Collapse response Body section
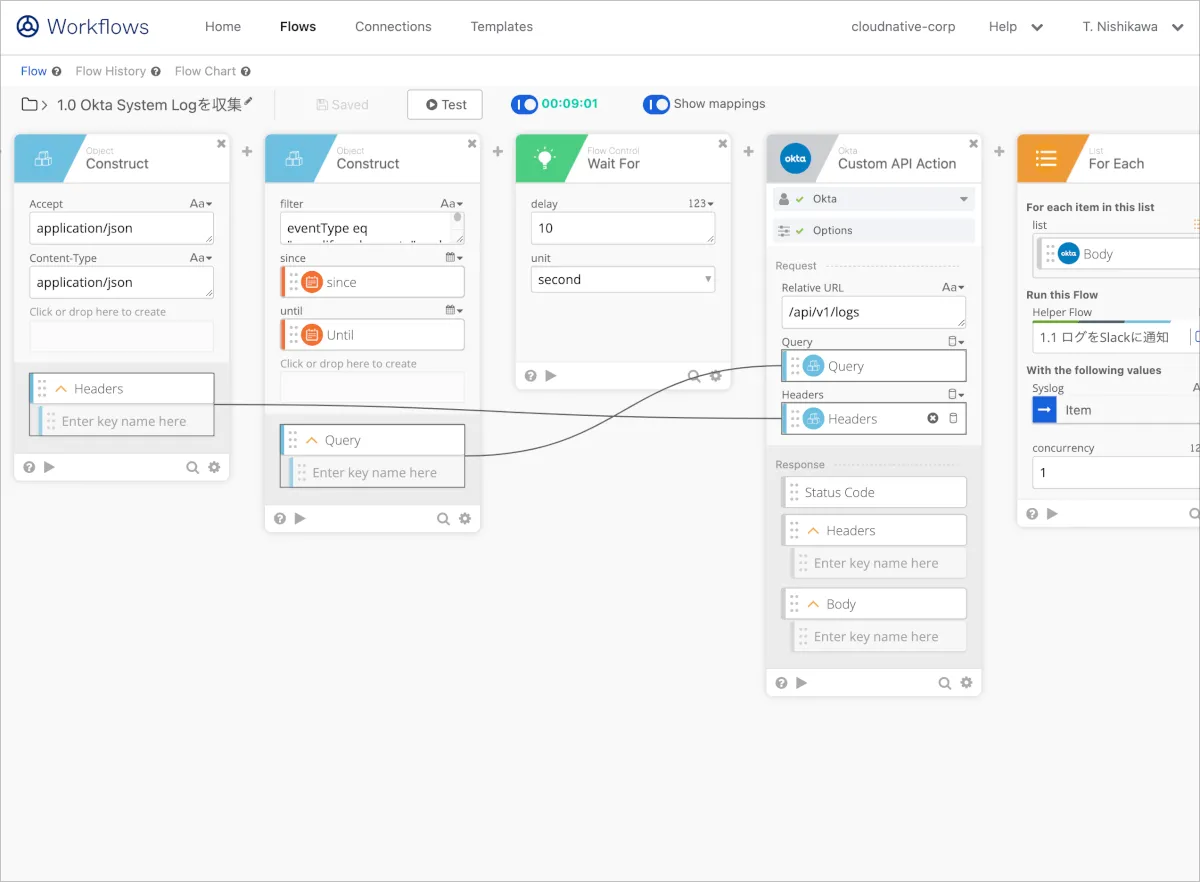The height and width of the screenshot is (882, 1200). tap(814, 604)
